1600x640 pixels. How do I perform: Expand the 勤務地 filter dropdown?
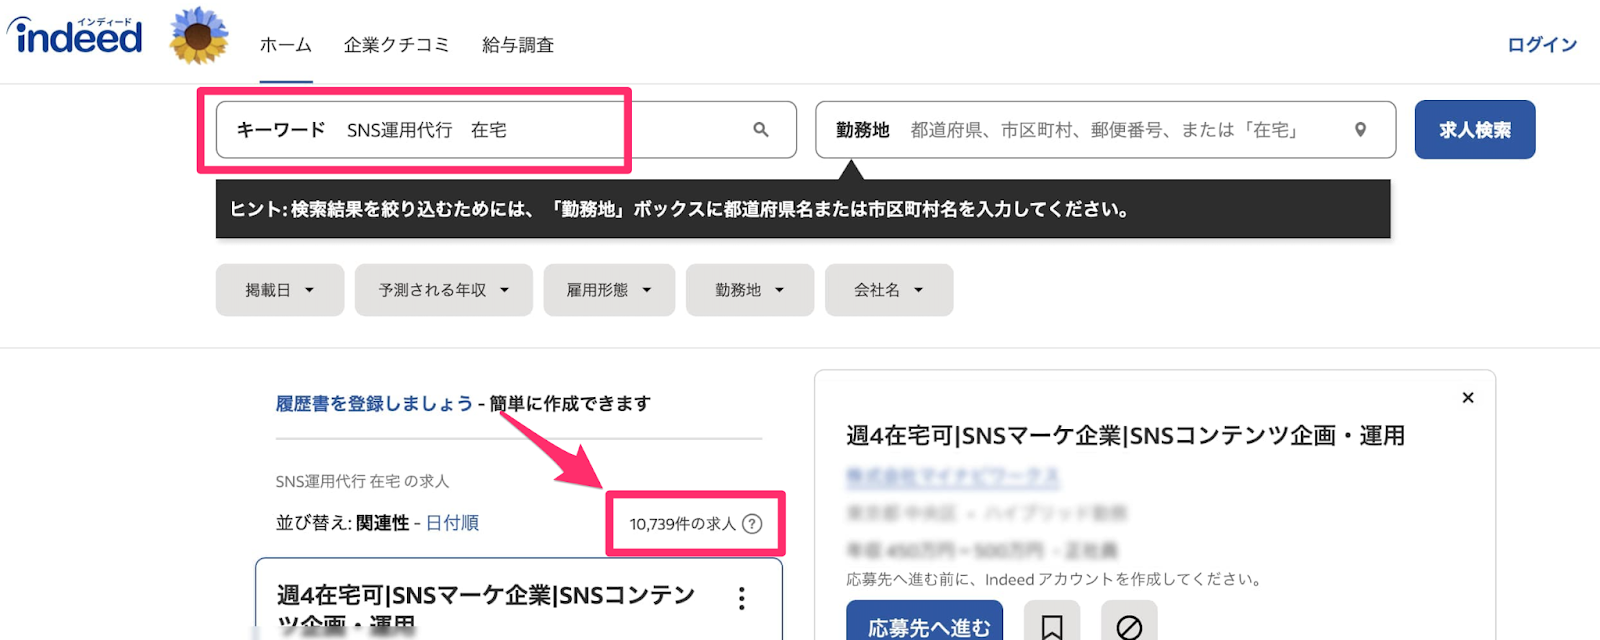(750, 290)
